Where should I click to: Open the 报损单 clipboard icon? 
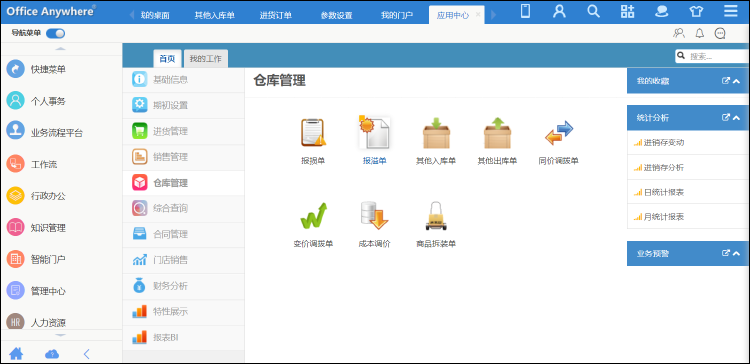[x=313, y=132]
